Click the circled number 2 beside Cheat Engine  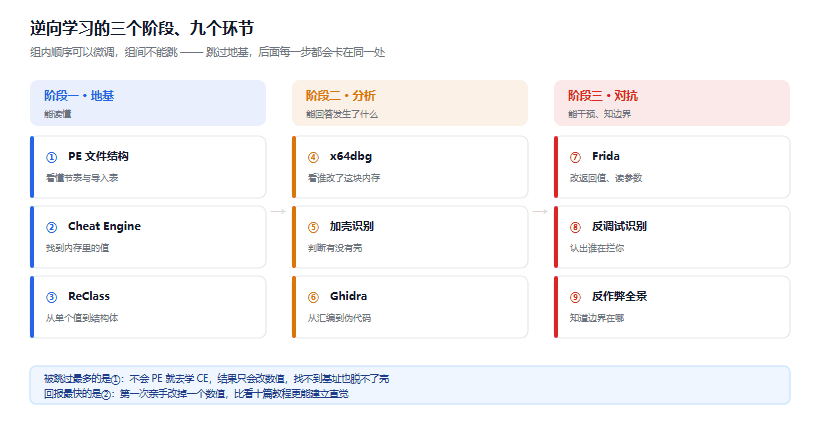(51, 227)
